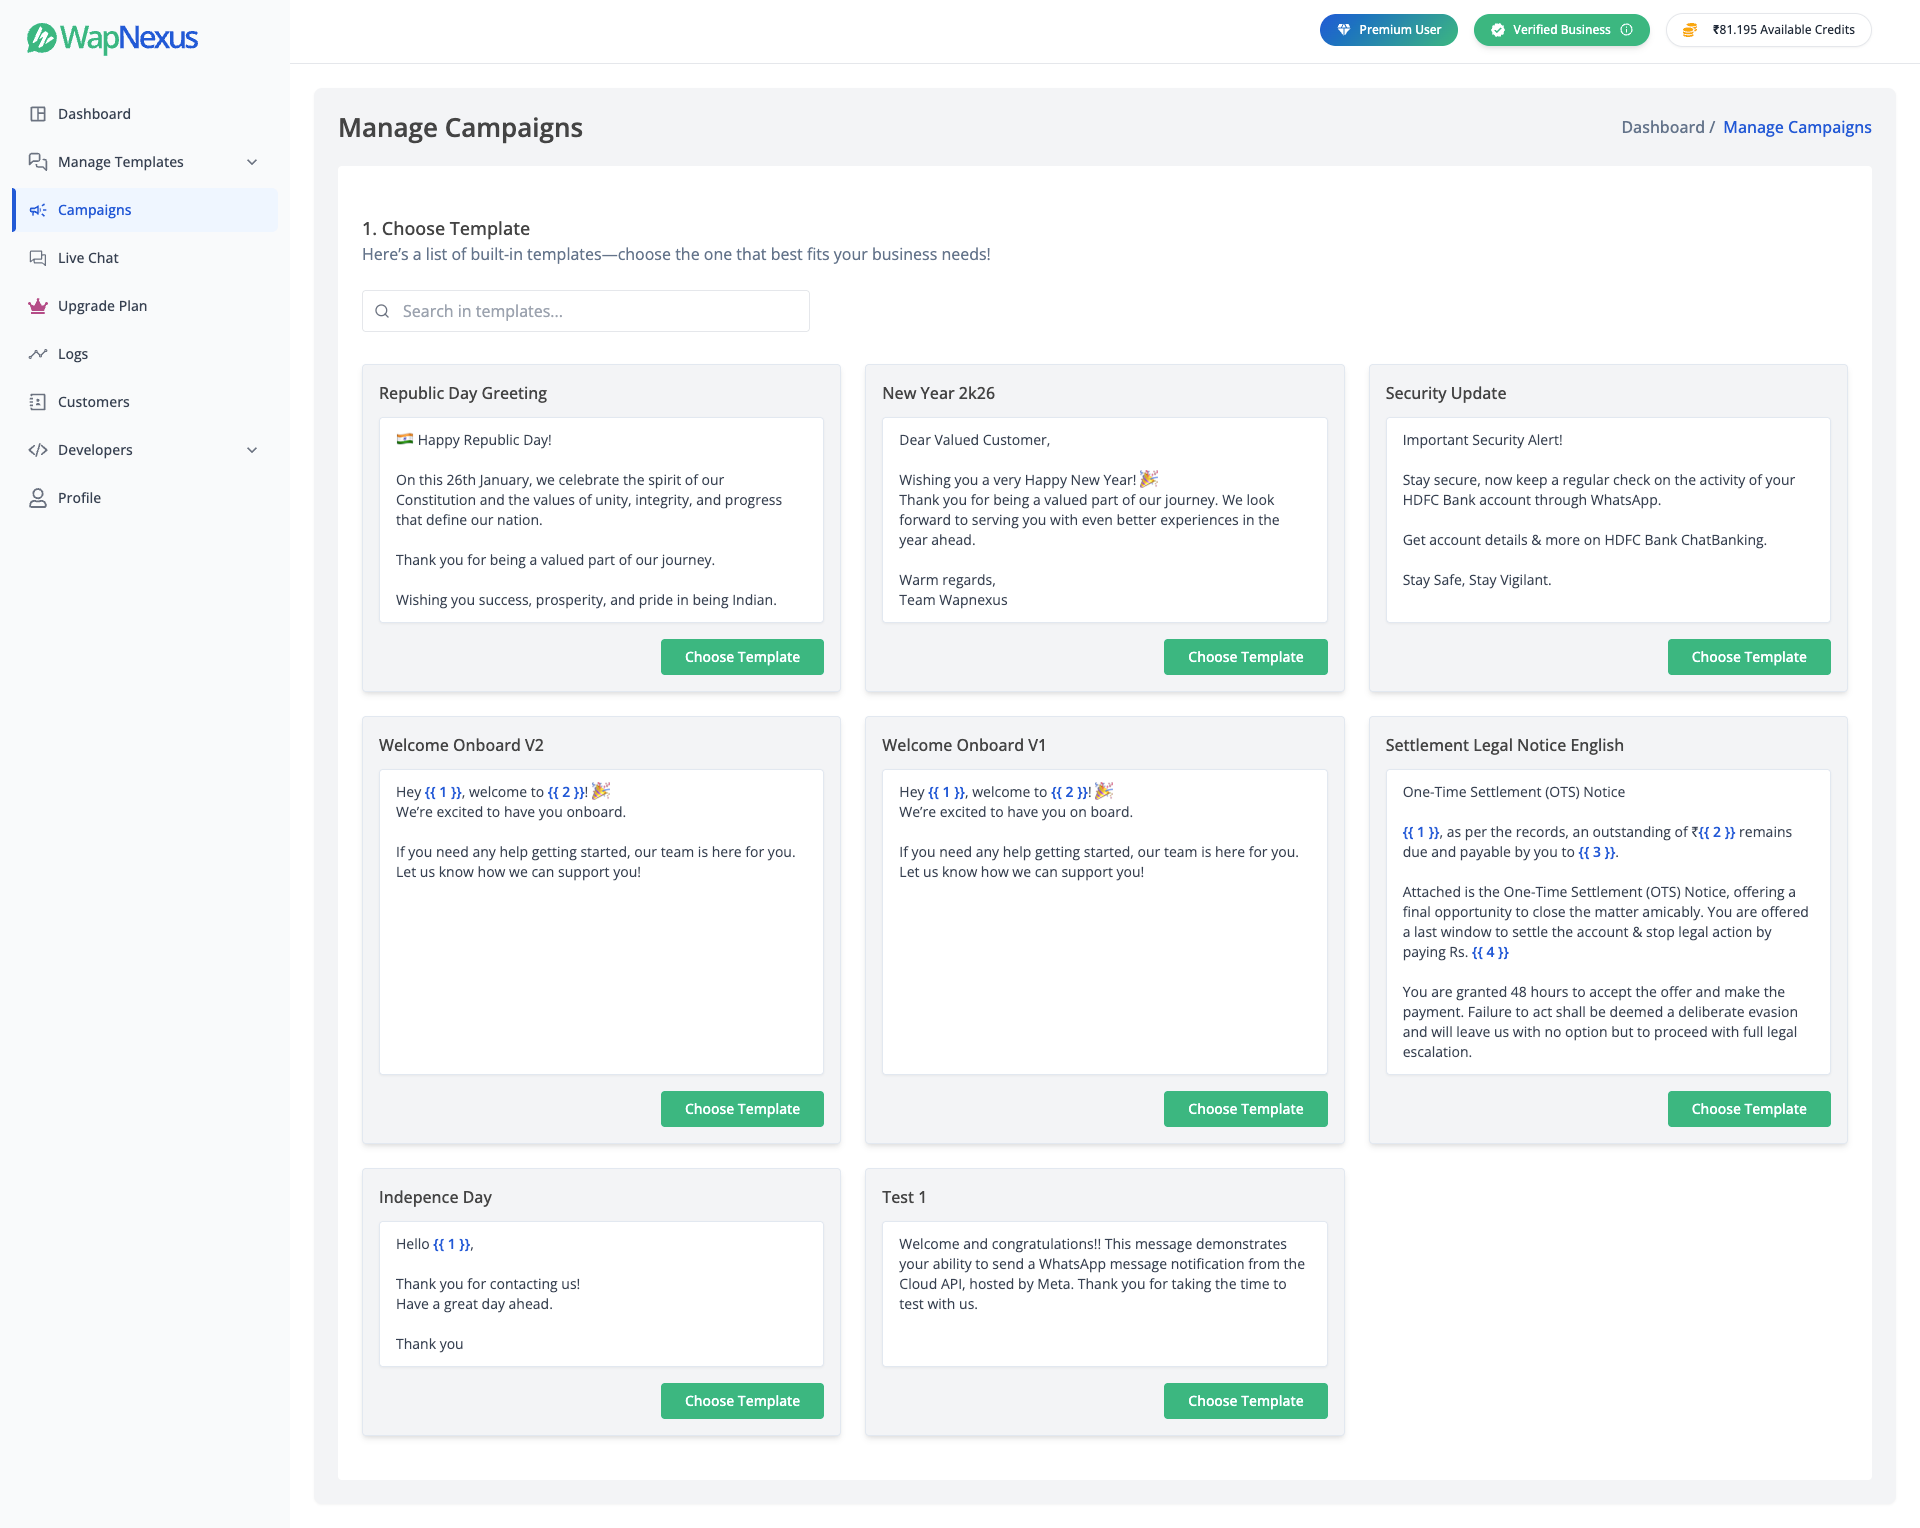Click the Customers list icon

tap(38, 402)
